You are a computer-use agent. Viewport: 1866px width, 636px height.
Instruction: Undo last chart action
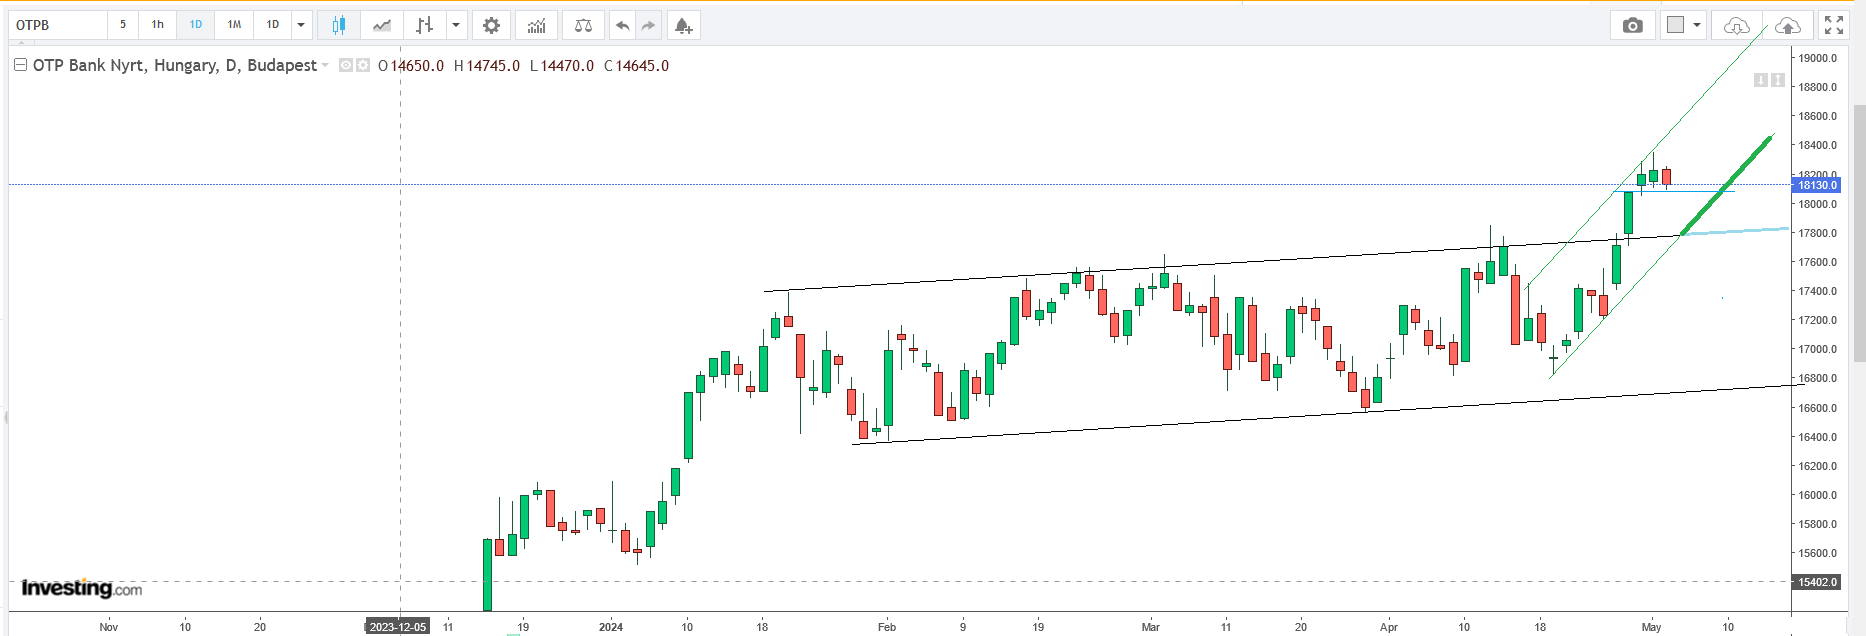[623, 25]
